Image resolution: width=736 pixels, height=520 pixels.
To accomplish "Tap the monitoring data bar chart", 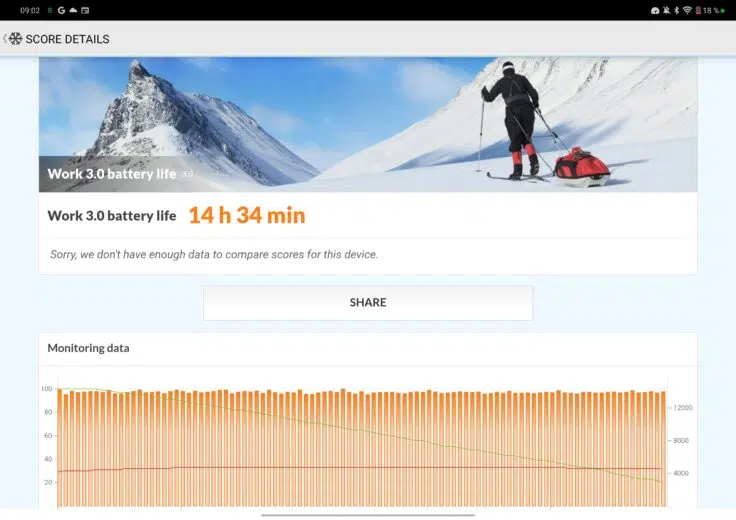I will [361, 448].
